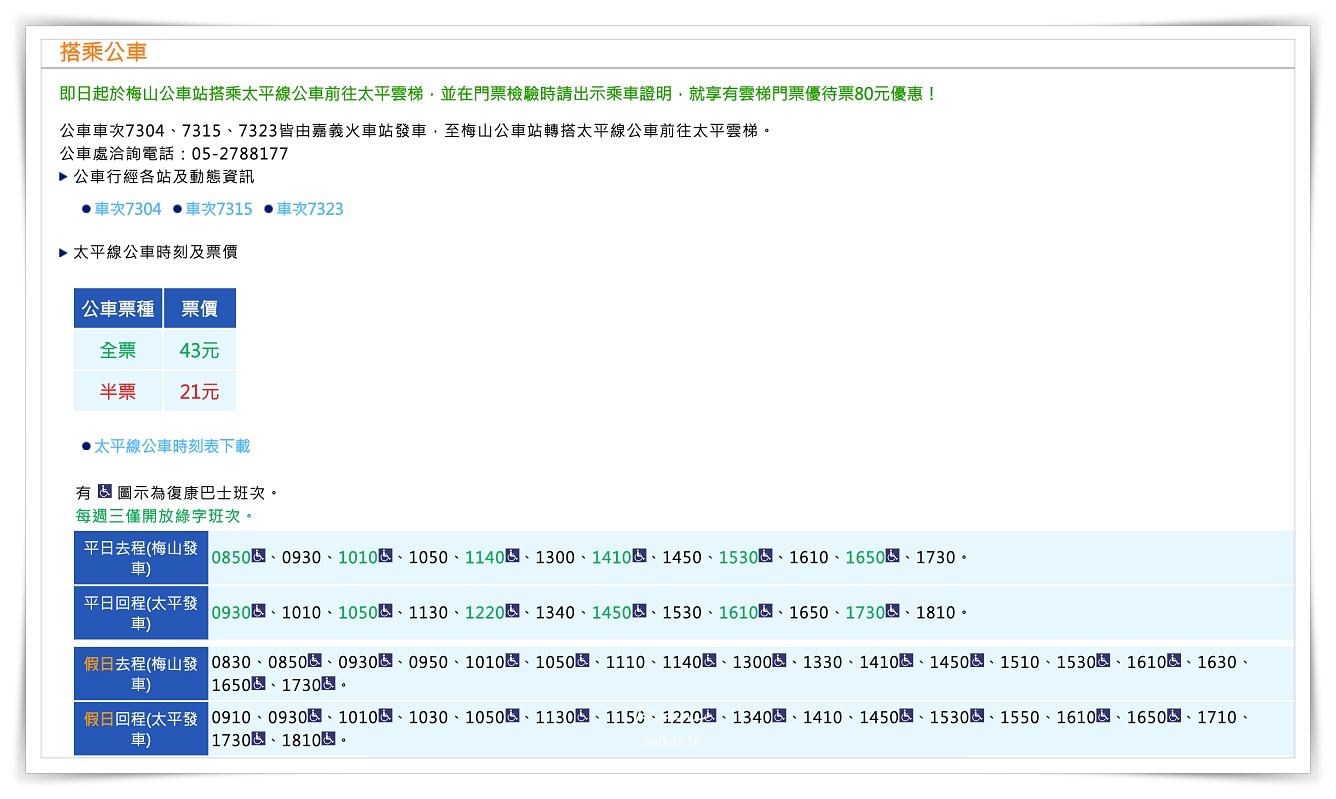Select the 半票 cell in fare table
Viewport: 1336px width, 799px height.
[118, 391]
